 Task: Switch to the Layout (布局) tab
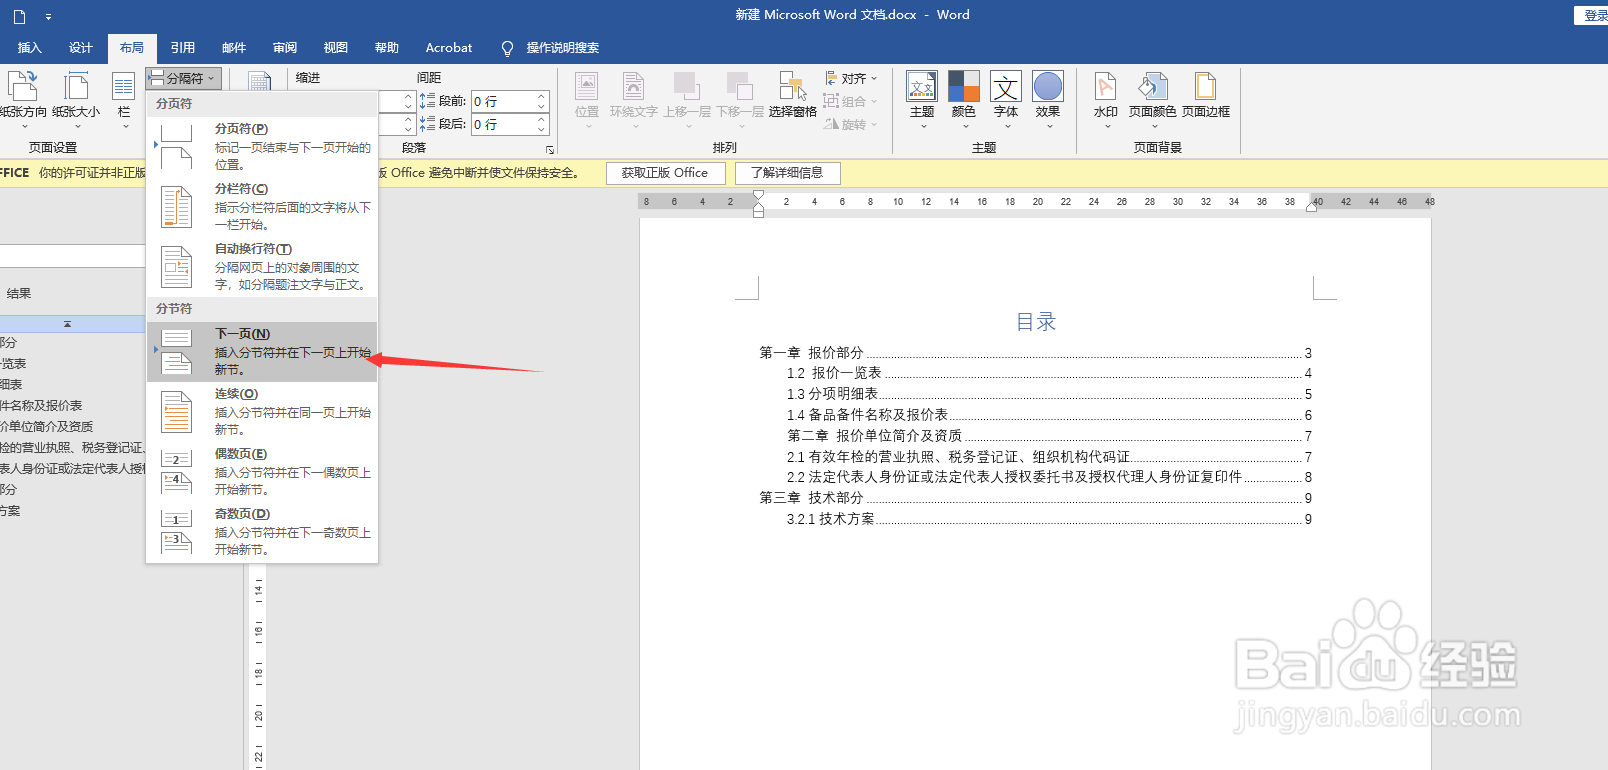pyautogui.click(x=132, y=47)
